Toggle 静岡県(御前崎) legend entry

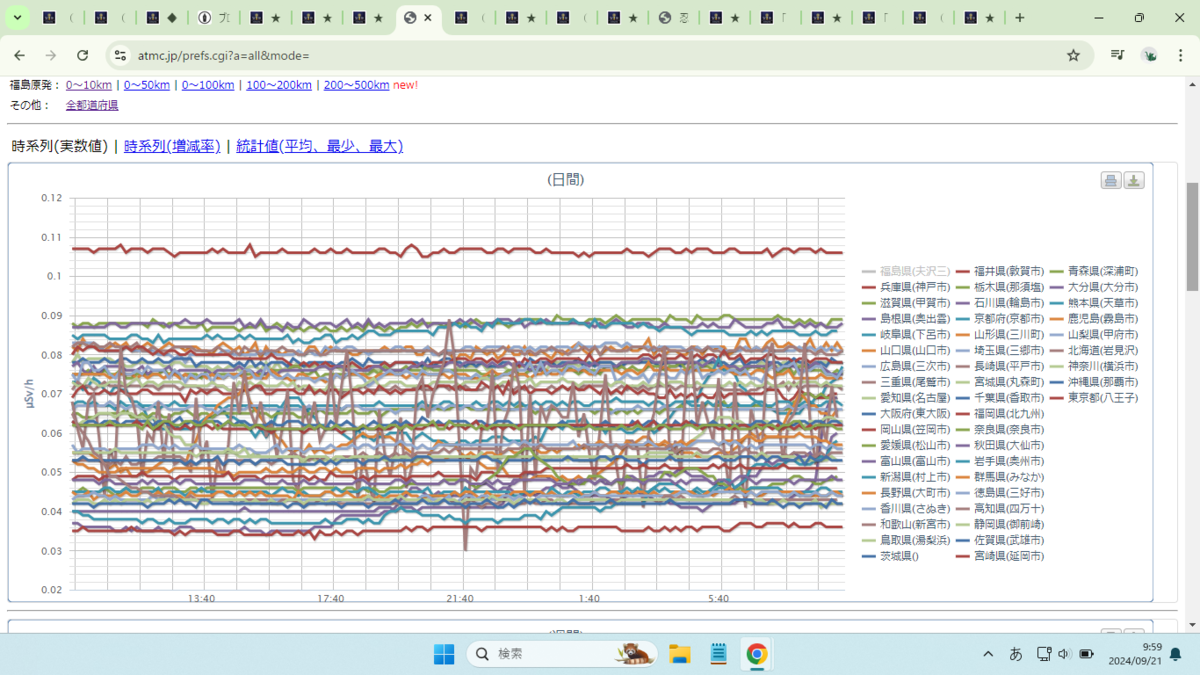tap(1000, 523)
